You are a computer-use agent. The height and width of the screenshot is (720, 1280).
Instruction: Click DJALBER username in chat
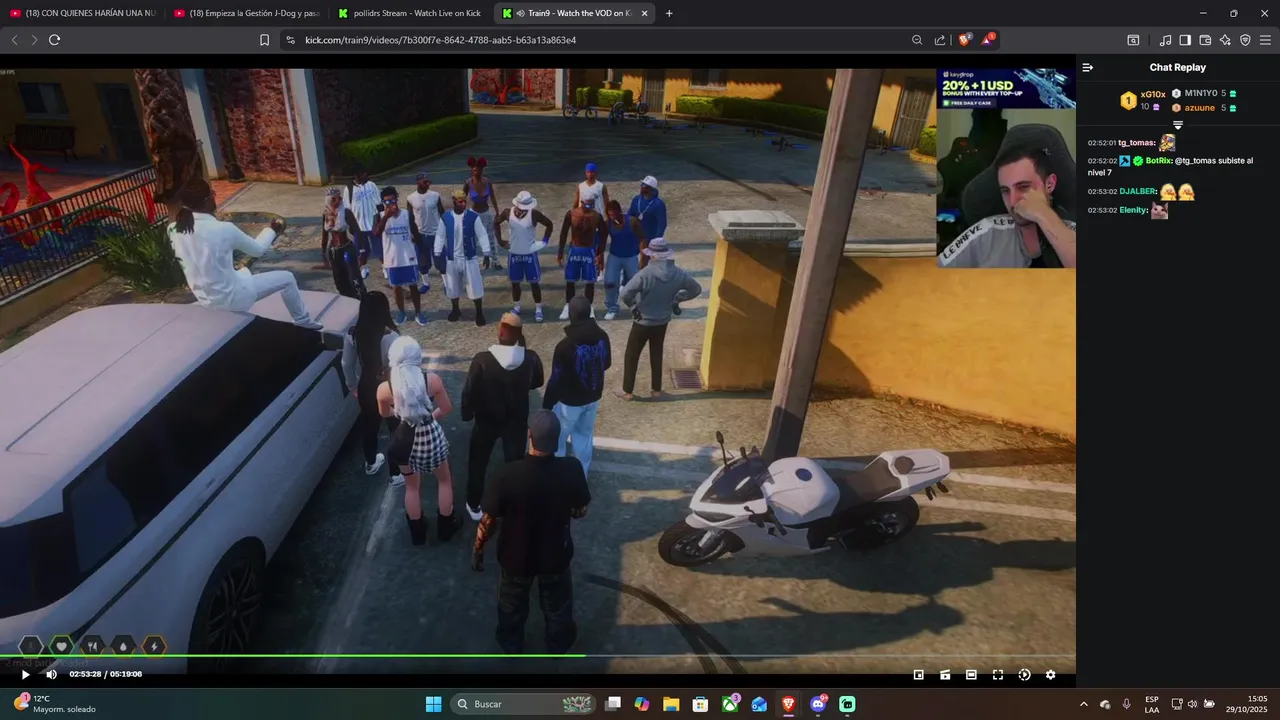tap(1138, 191)
